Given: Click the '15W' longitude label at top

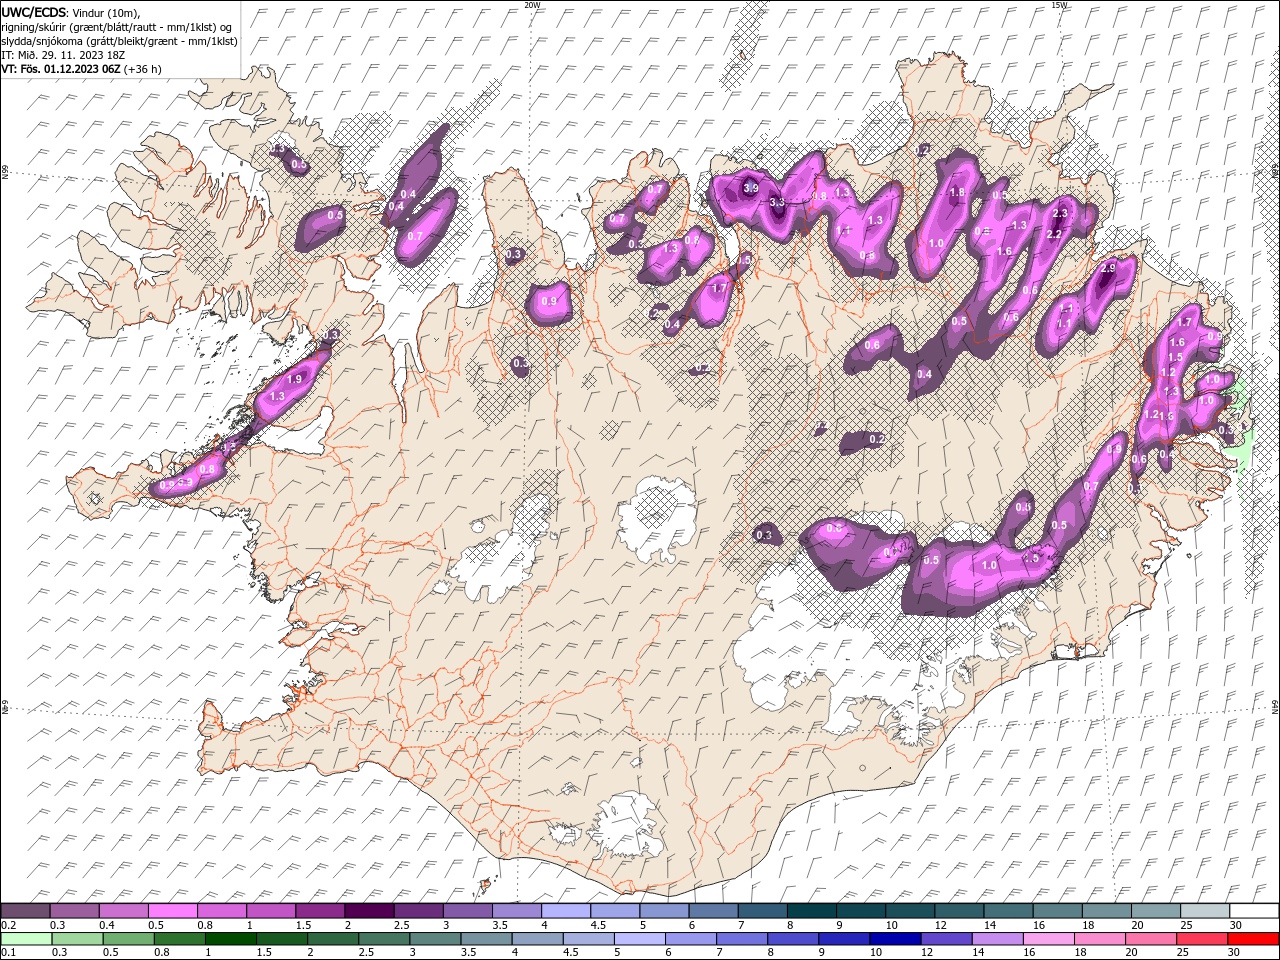Looking at the screenshot, I should [x=1059, y=5].
